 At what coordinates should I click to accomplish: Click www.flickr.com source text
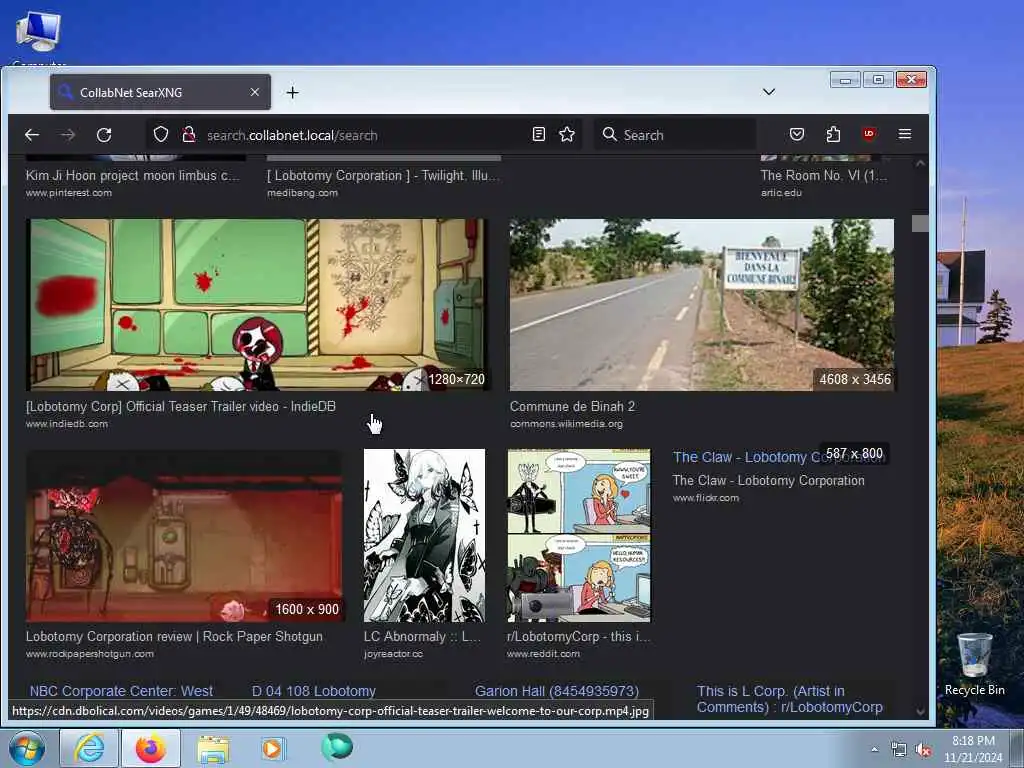(706, 498)
